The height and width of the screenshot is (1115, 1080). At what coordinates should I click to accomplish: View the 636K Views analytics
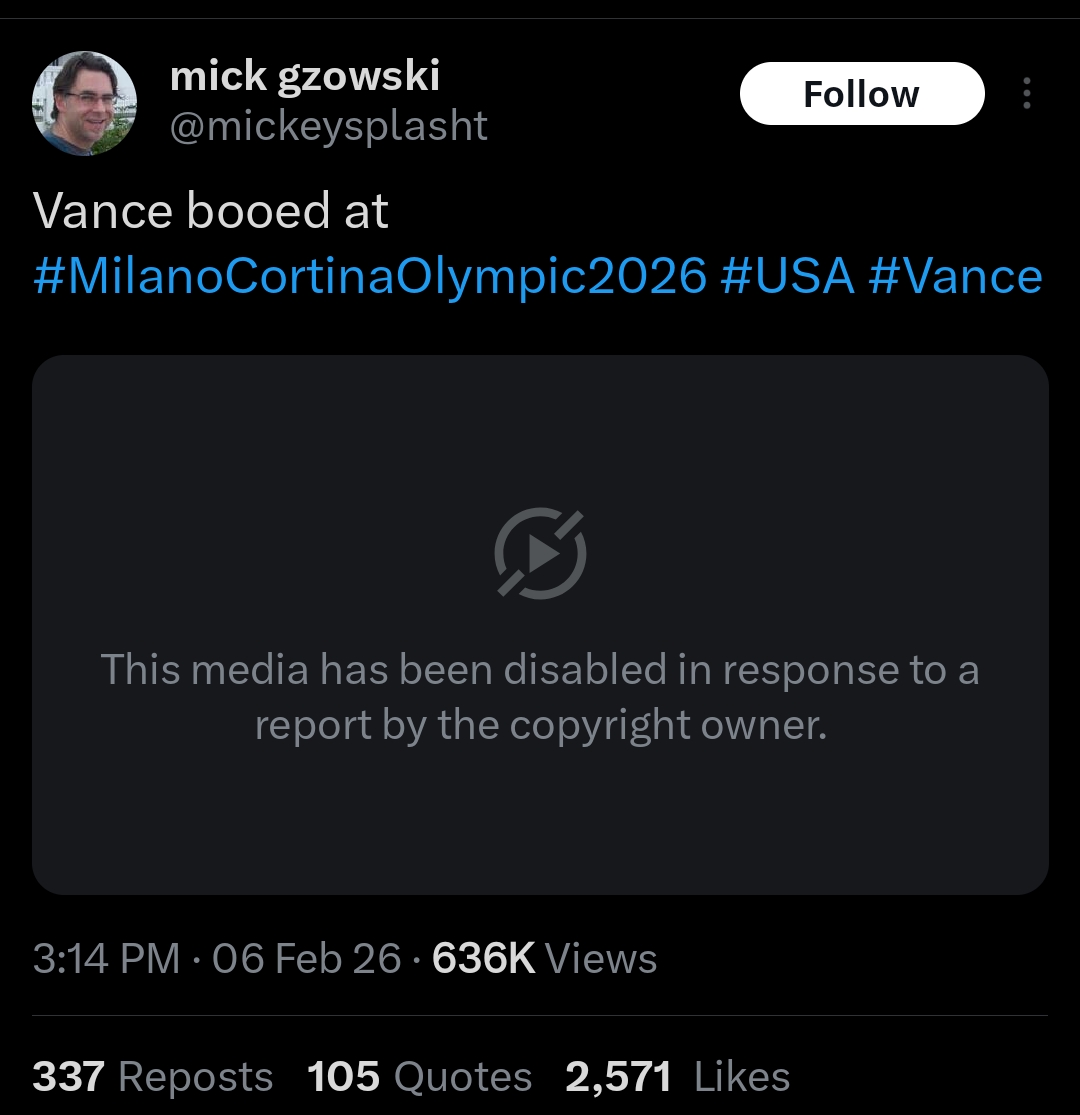(544, 959)
